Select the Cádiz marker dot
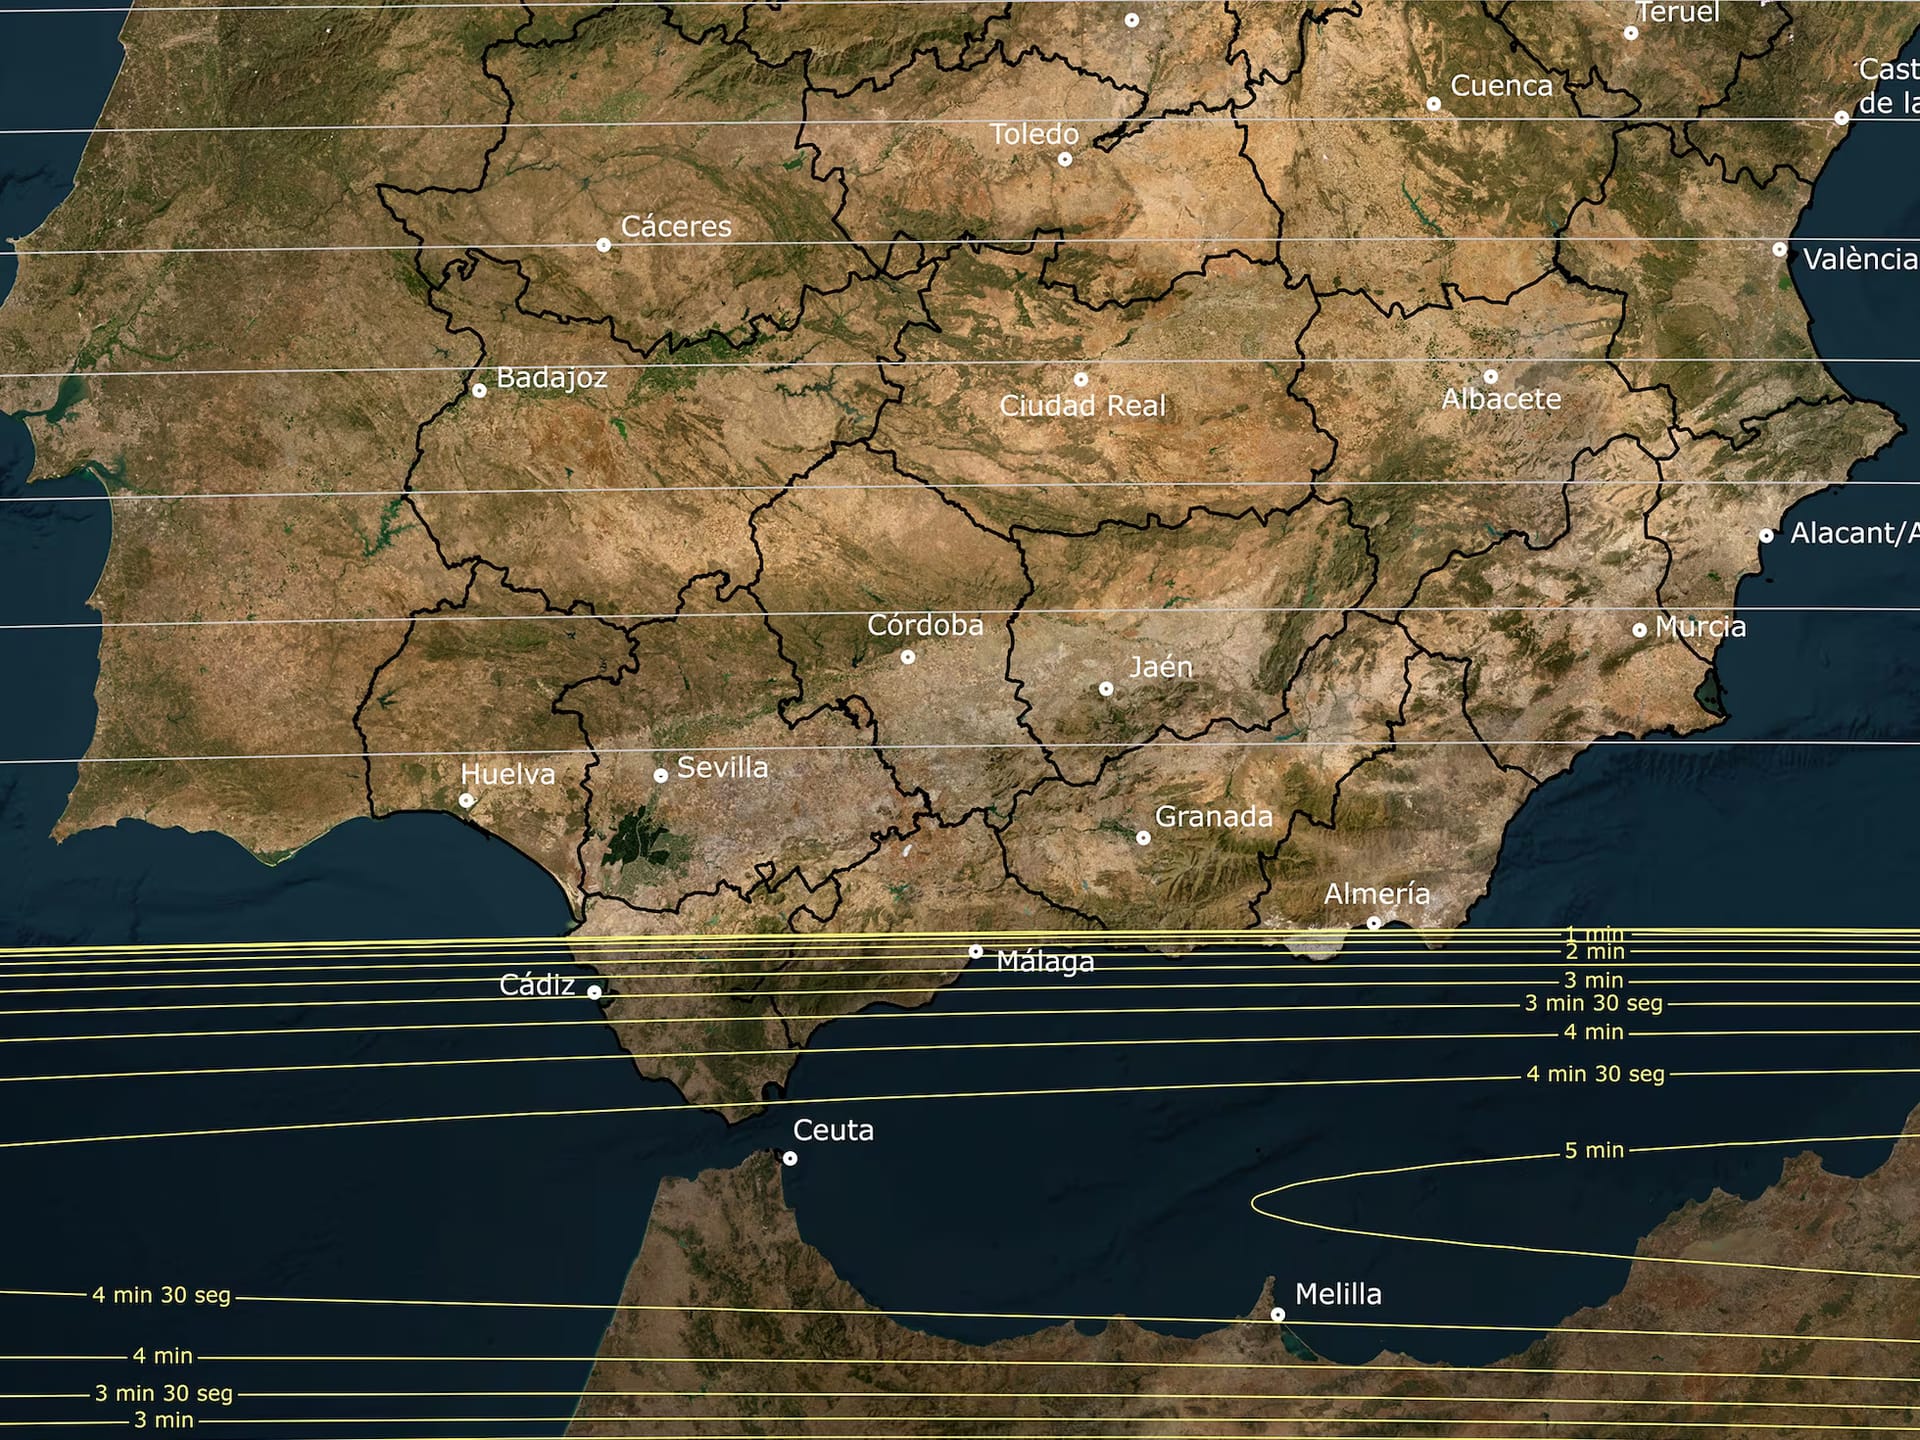1920x1440 pixels. pyautogui.click(x=595, y=993)
